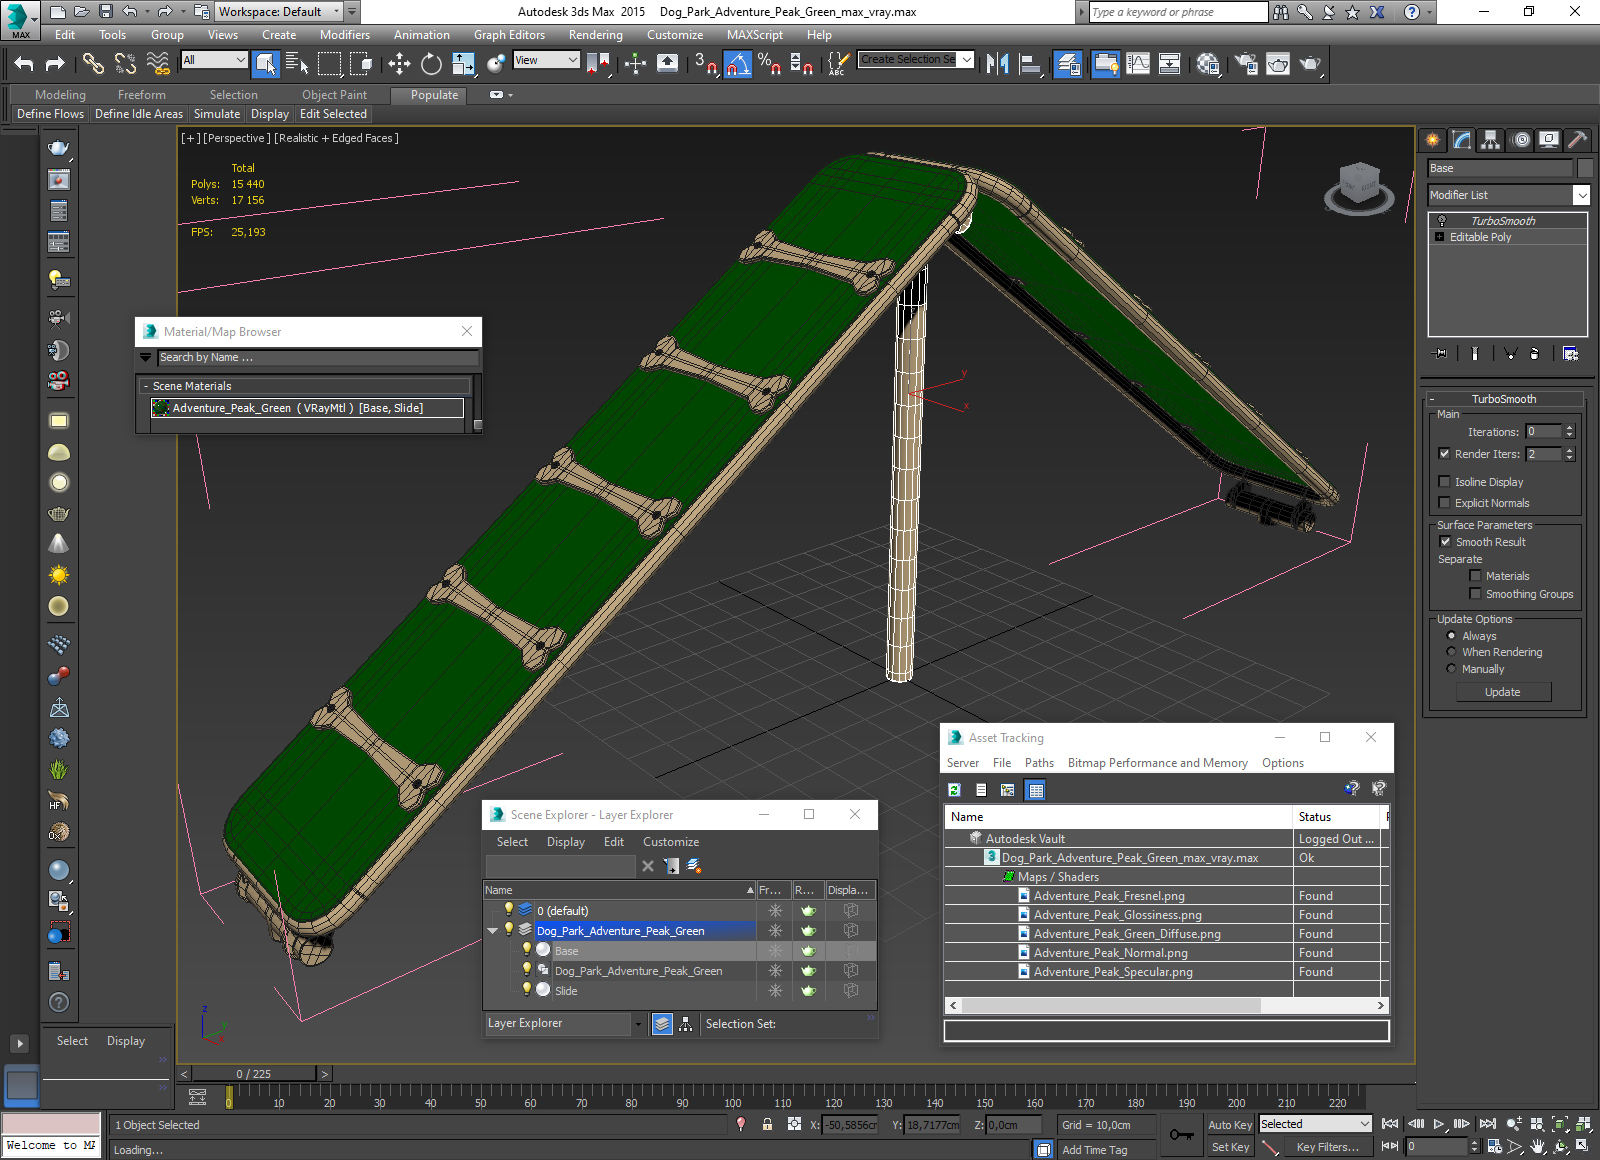Screen dimensions: 1600x1160
Task: Switch to the Object Paint ribbon tab
Action: 335,95
